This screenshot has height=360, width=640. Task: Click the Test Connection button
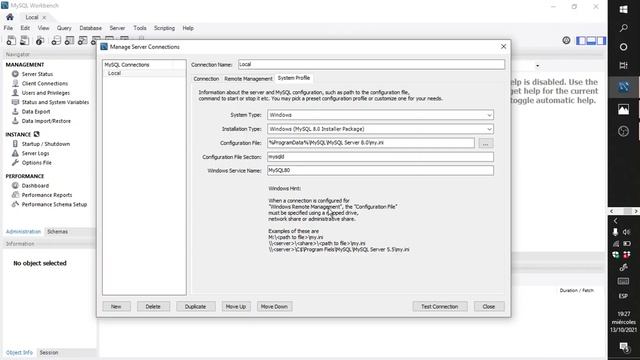440,307
